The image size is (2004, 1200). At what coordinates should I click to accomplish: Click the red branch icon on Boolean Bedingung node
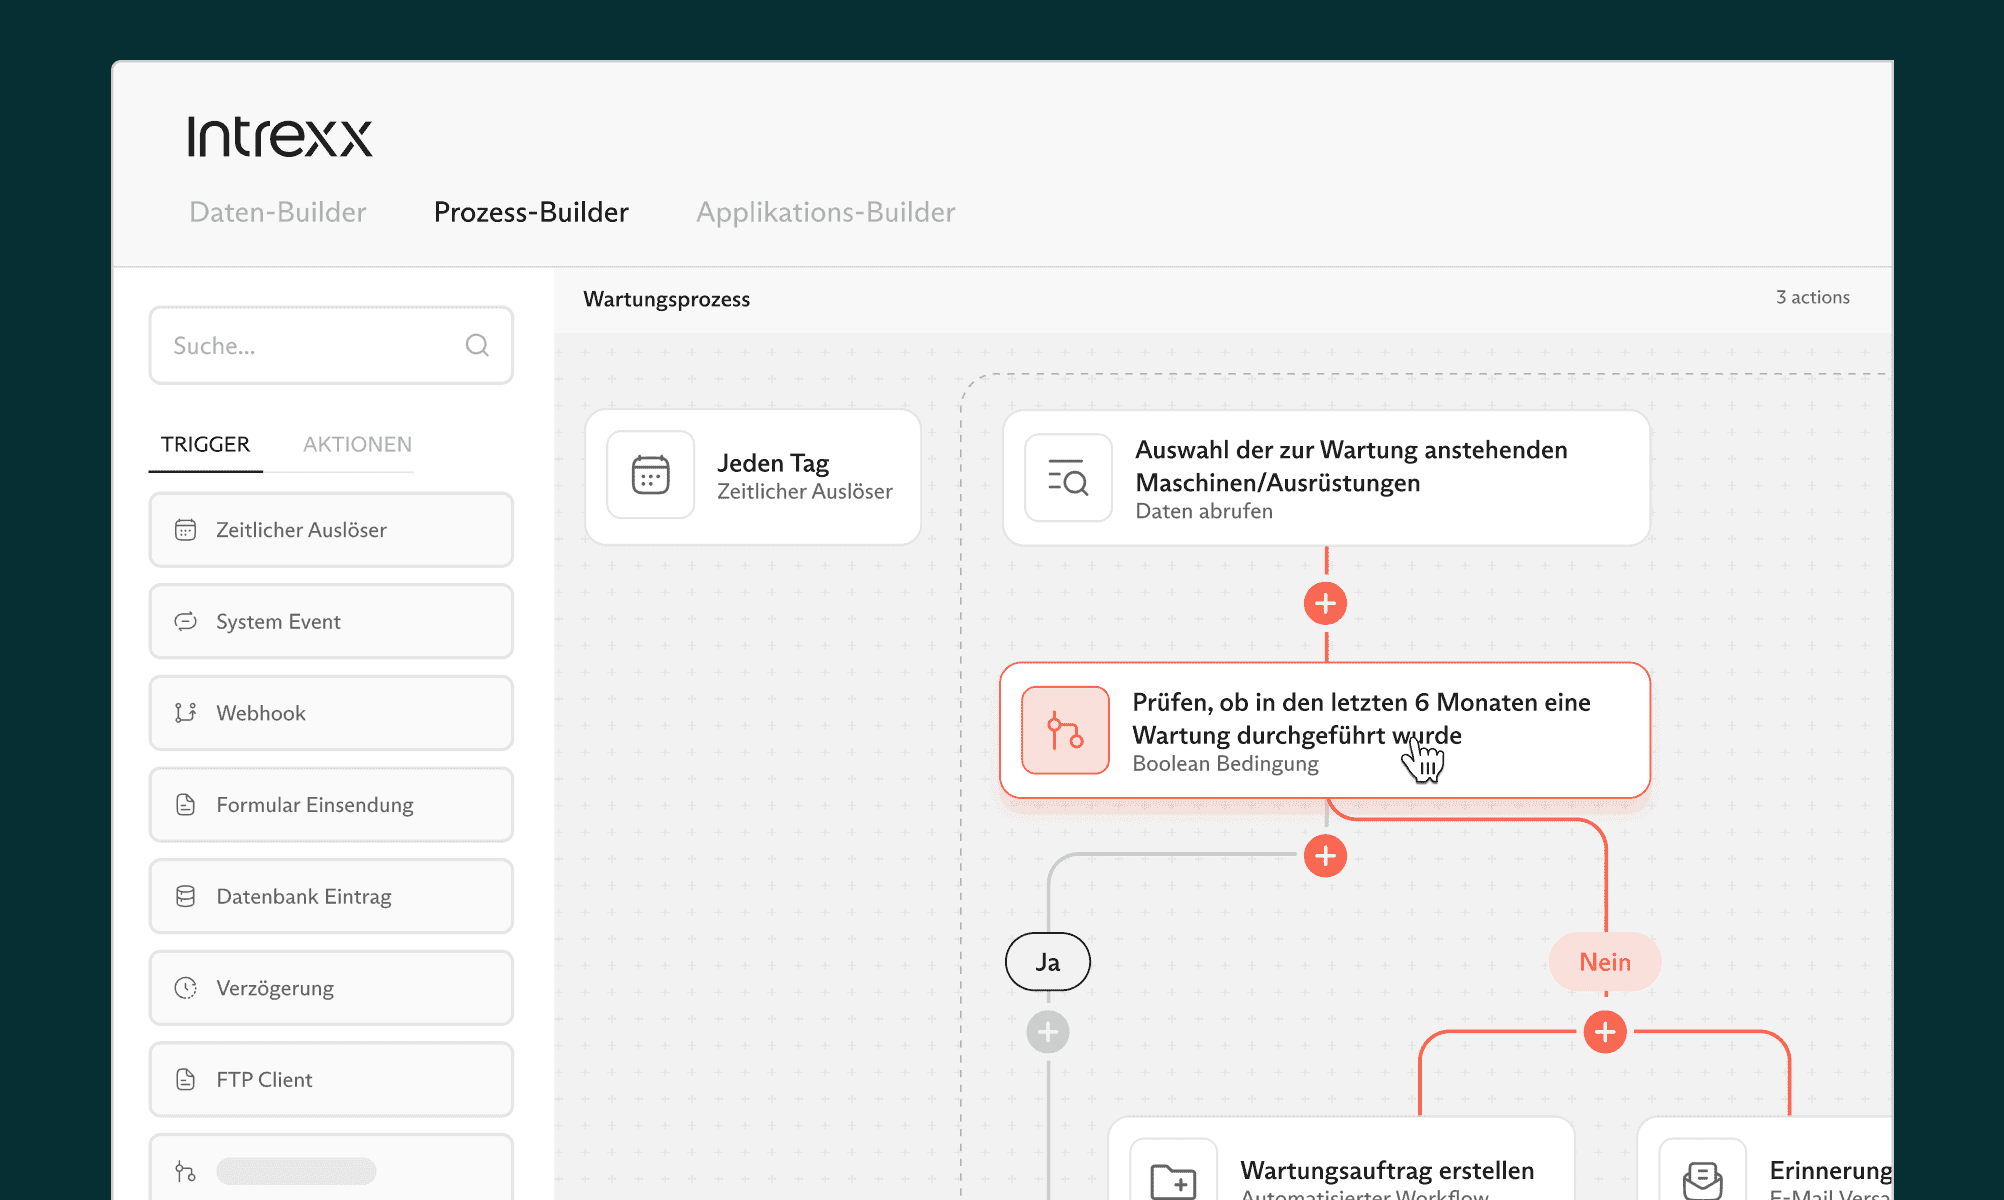point(1065,730)
